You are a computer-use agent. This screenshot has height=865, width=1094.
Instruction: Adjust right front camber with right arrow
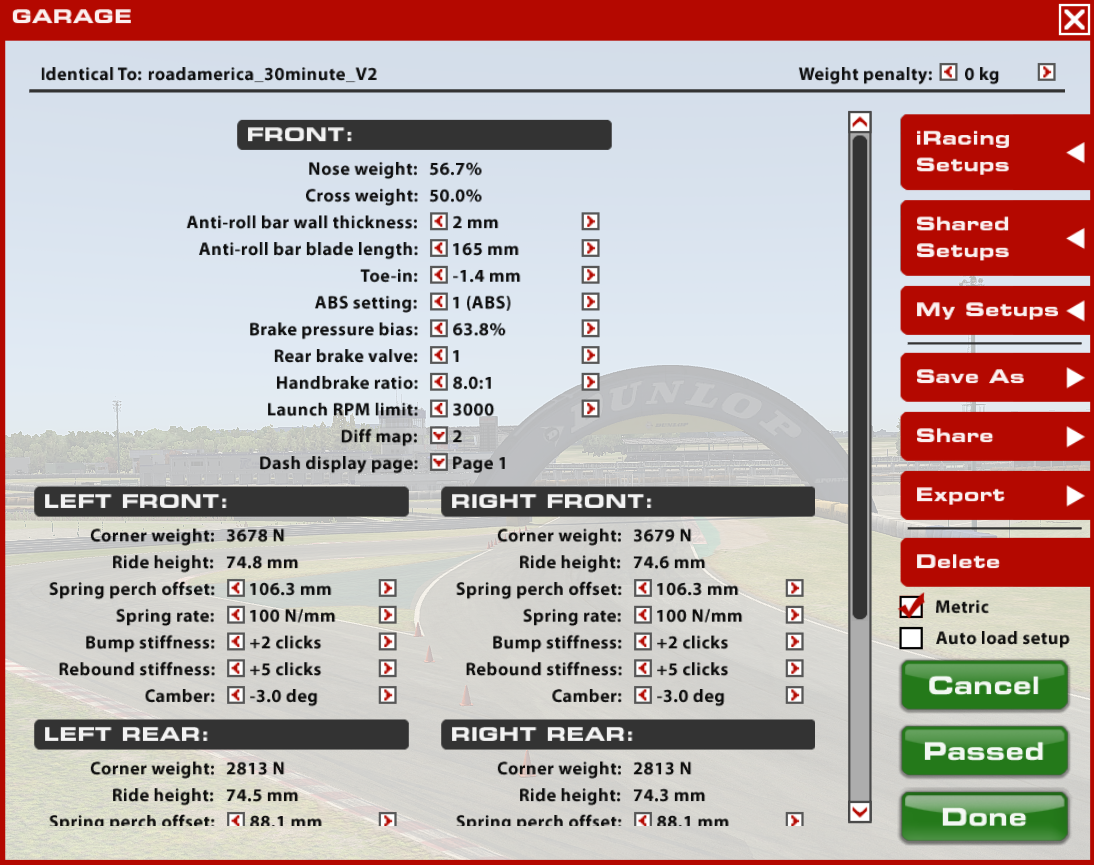pyautogui.click(x=793, y=695)
